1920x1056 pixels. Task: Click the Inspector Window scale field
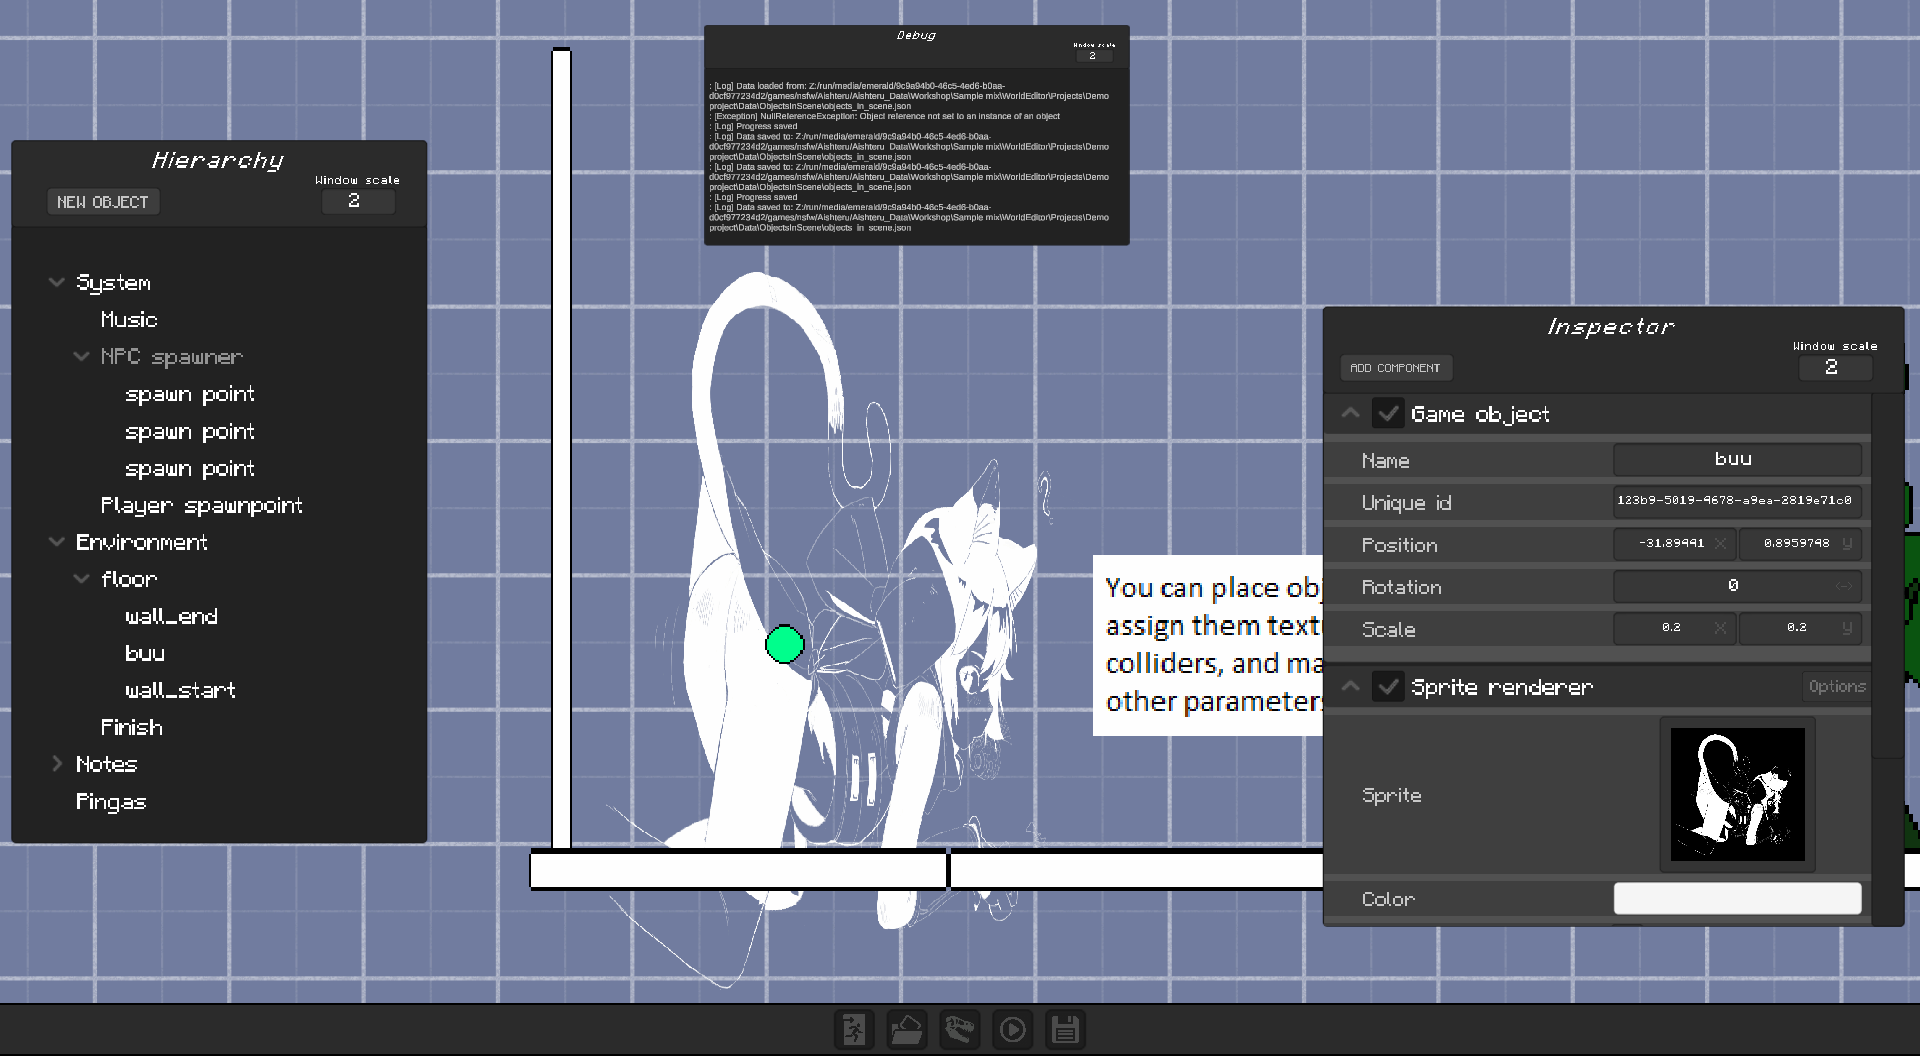tap(1835, 367)
